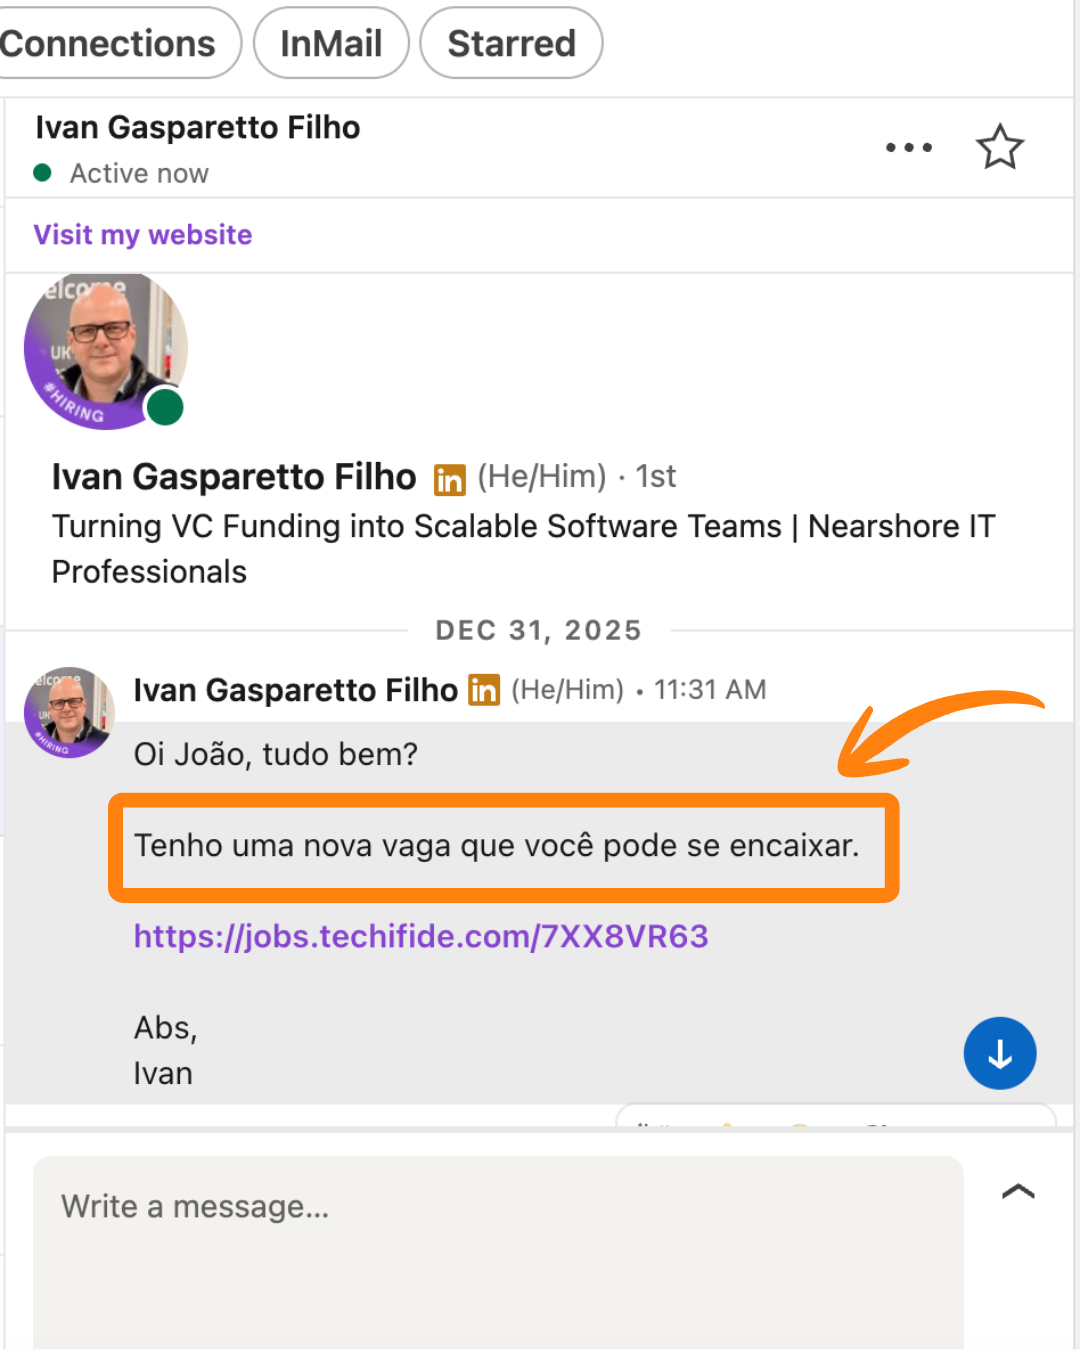The image size is (1080, 1350).
Task: Click into the Write a message field
Action: (498, 1250)
